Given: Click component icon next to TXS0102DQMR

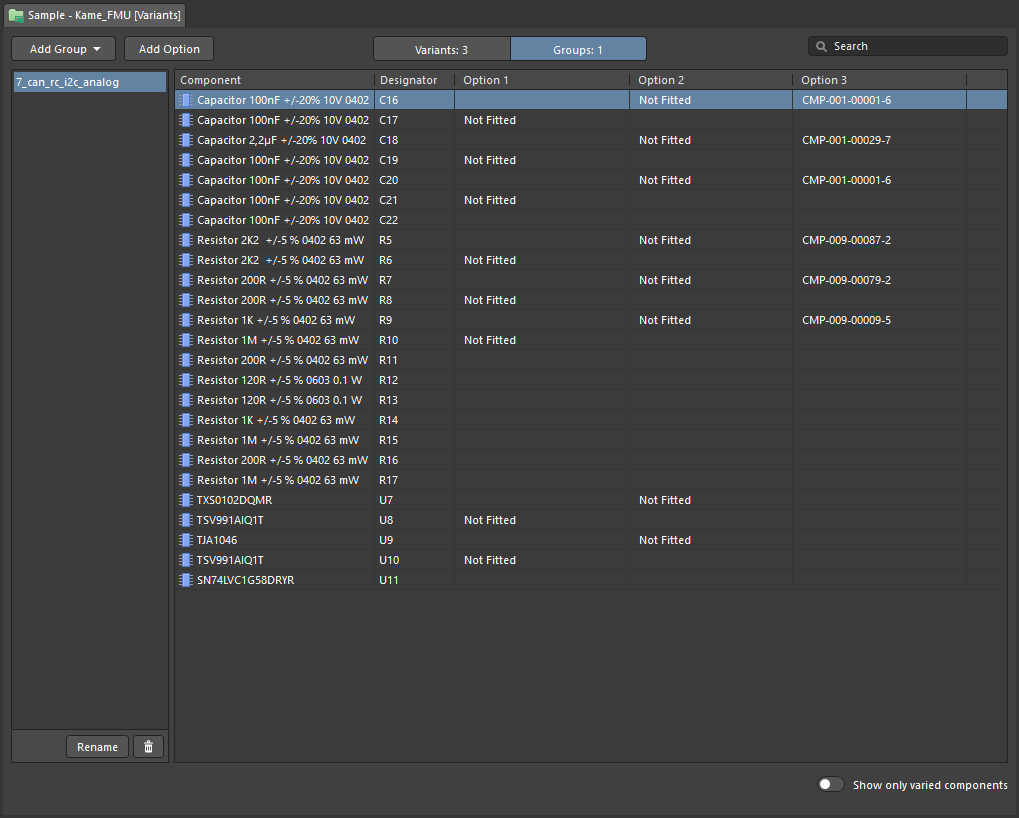Looking at the screenshot, I should pyautogui.click(x=185, y=500).
